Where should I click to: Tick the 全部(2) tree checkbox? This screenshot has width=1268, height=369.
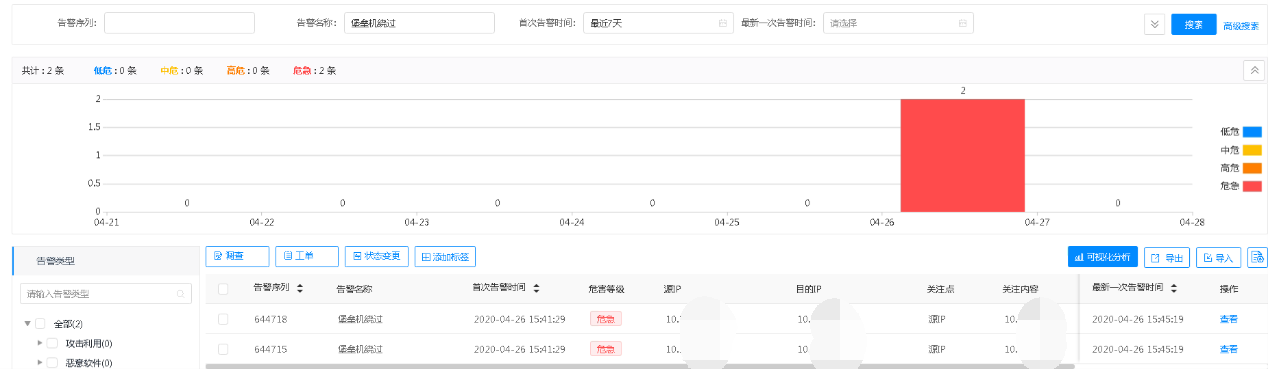tap(40, 324)
